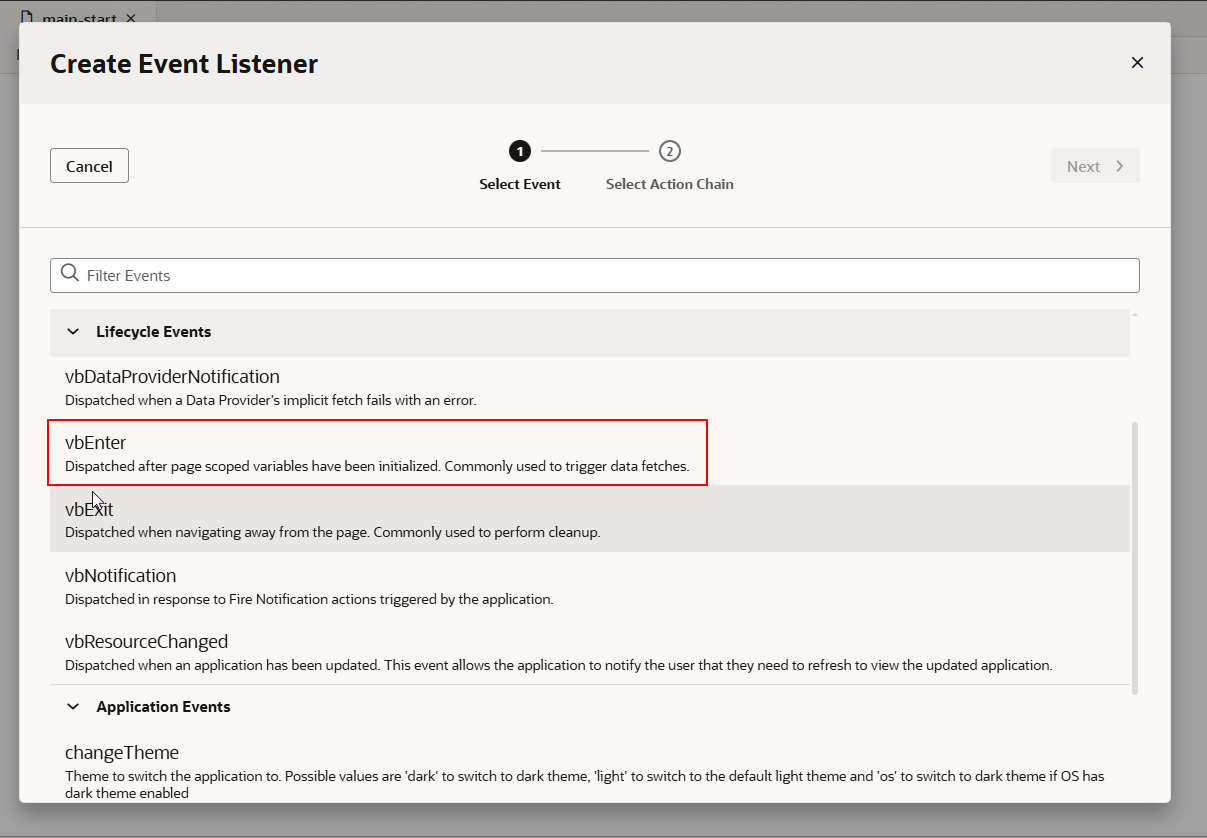
Task: Select the vbResourceChanged event
Action: 590,651
